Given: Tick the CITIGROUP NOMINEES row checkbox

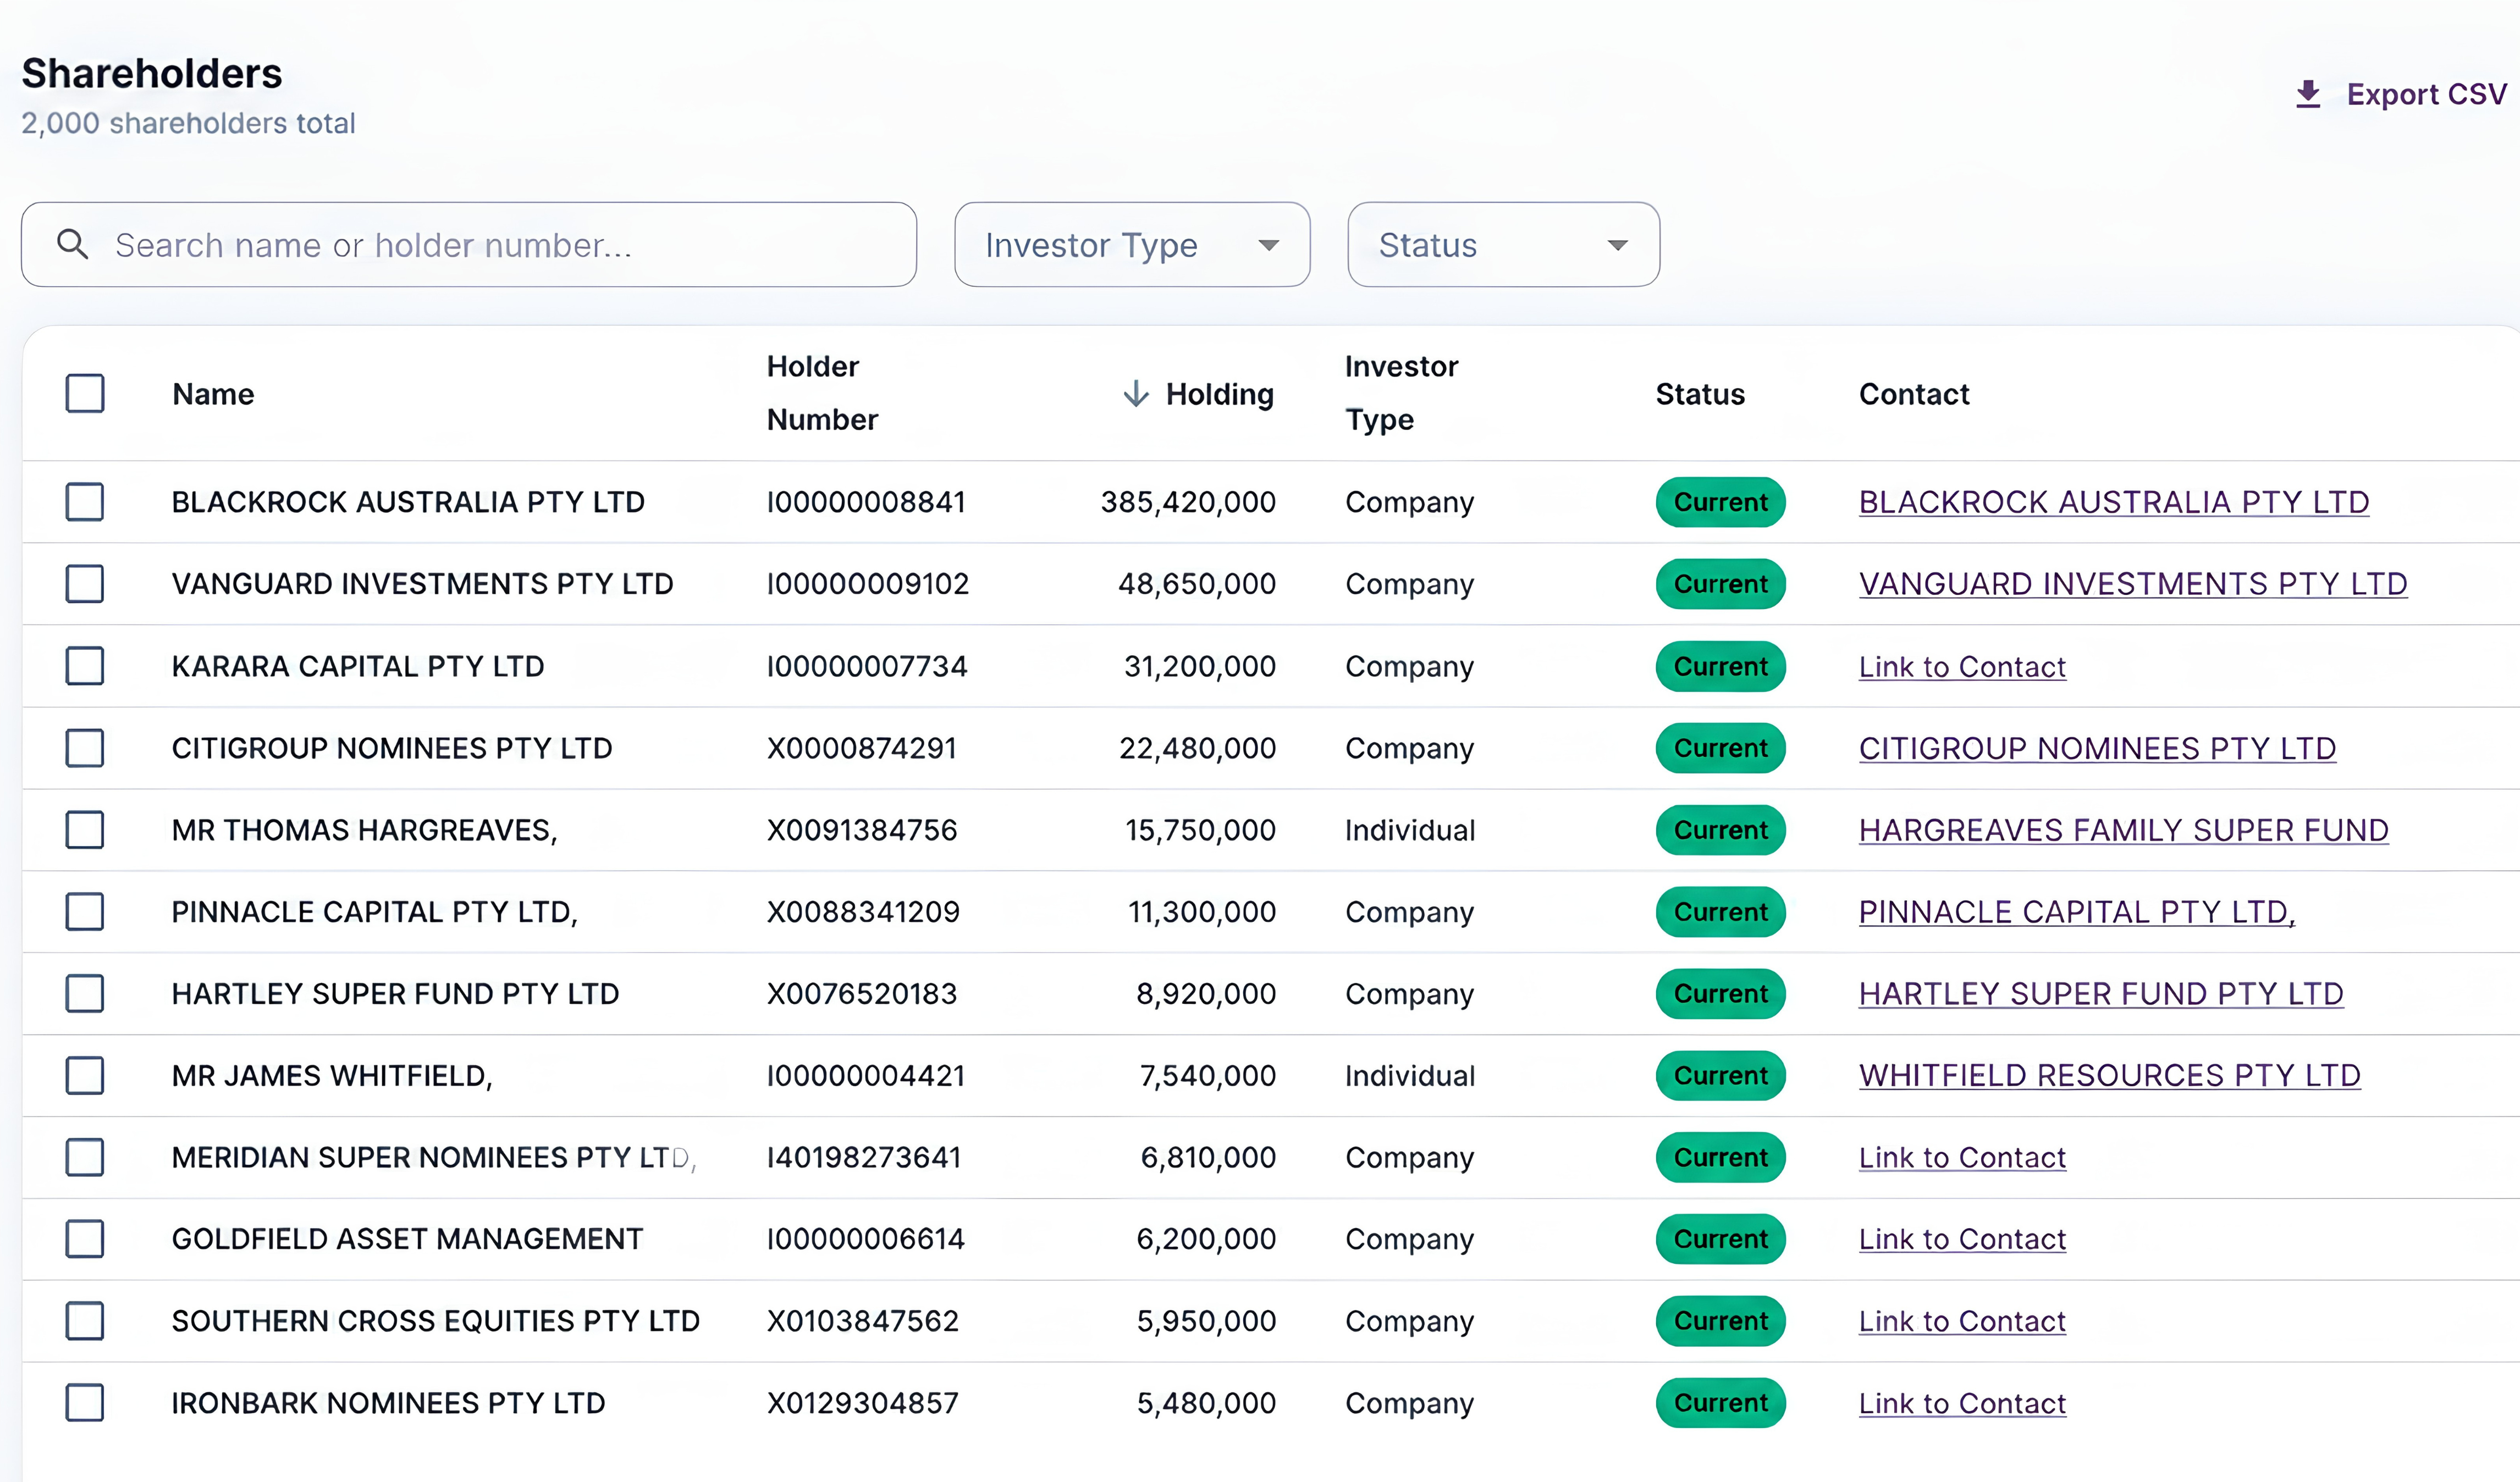Looking at the screenshot, I should pyautogui.click(x=85, y=748).
